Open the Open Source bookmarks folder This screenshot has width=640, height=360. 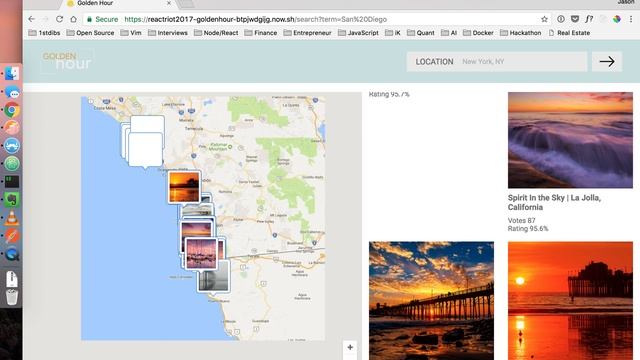90,33
